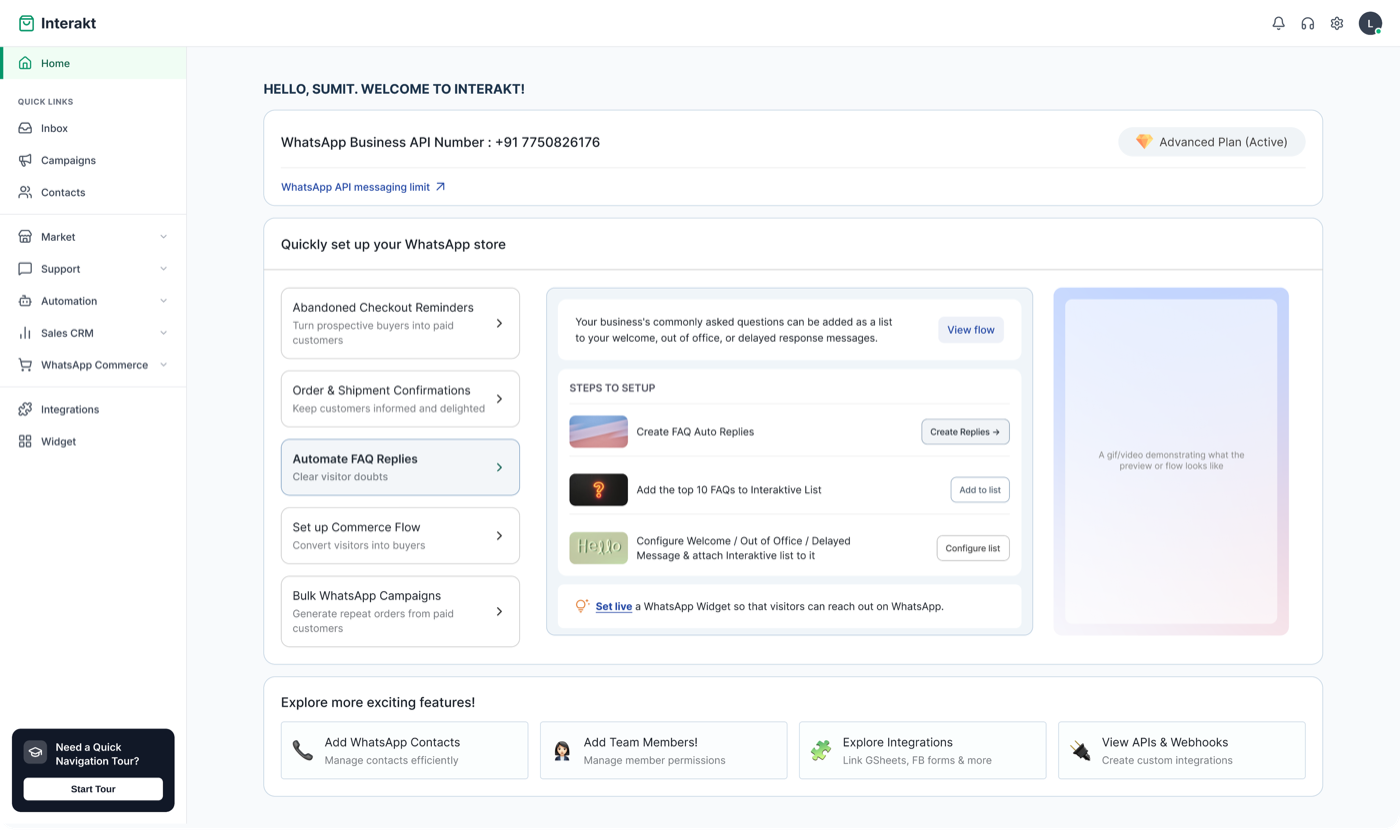The height and width of the screenshot is (830, 1400).
Task: Click the telephone icon on Add WhatsApp Contacts
Action: pos(302,750)
